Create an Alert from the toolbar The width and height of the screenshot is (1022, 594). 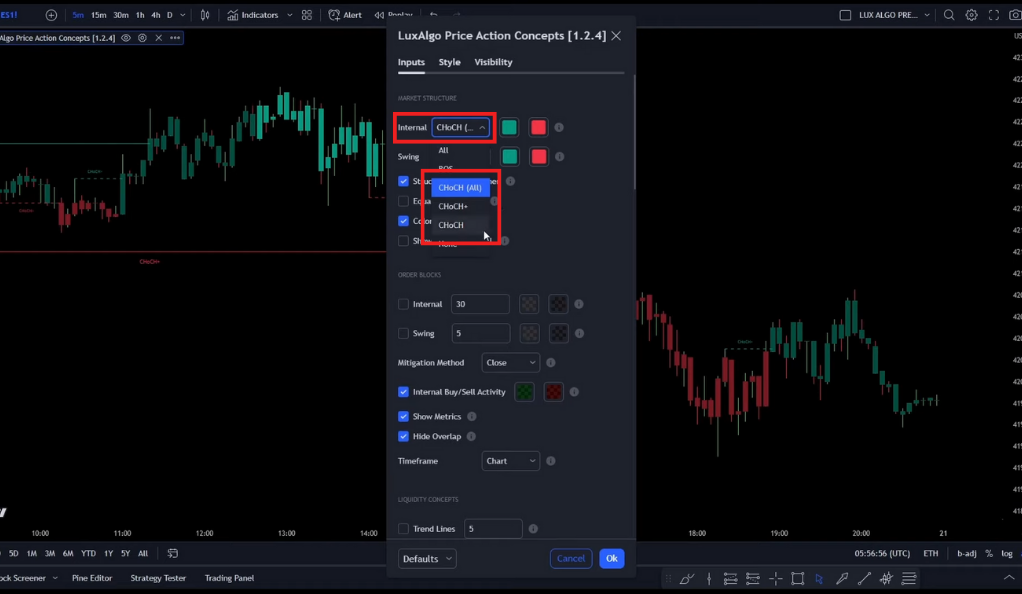[x=345, y=15]
